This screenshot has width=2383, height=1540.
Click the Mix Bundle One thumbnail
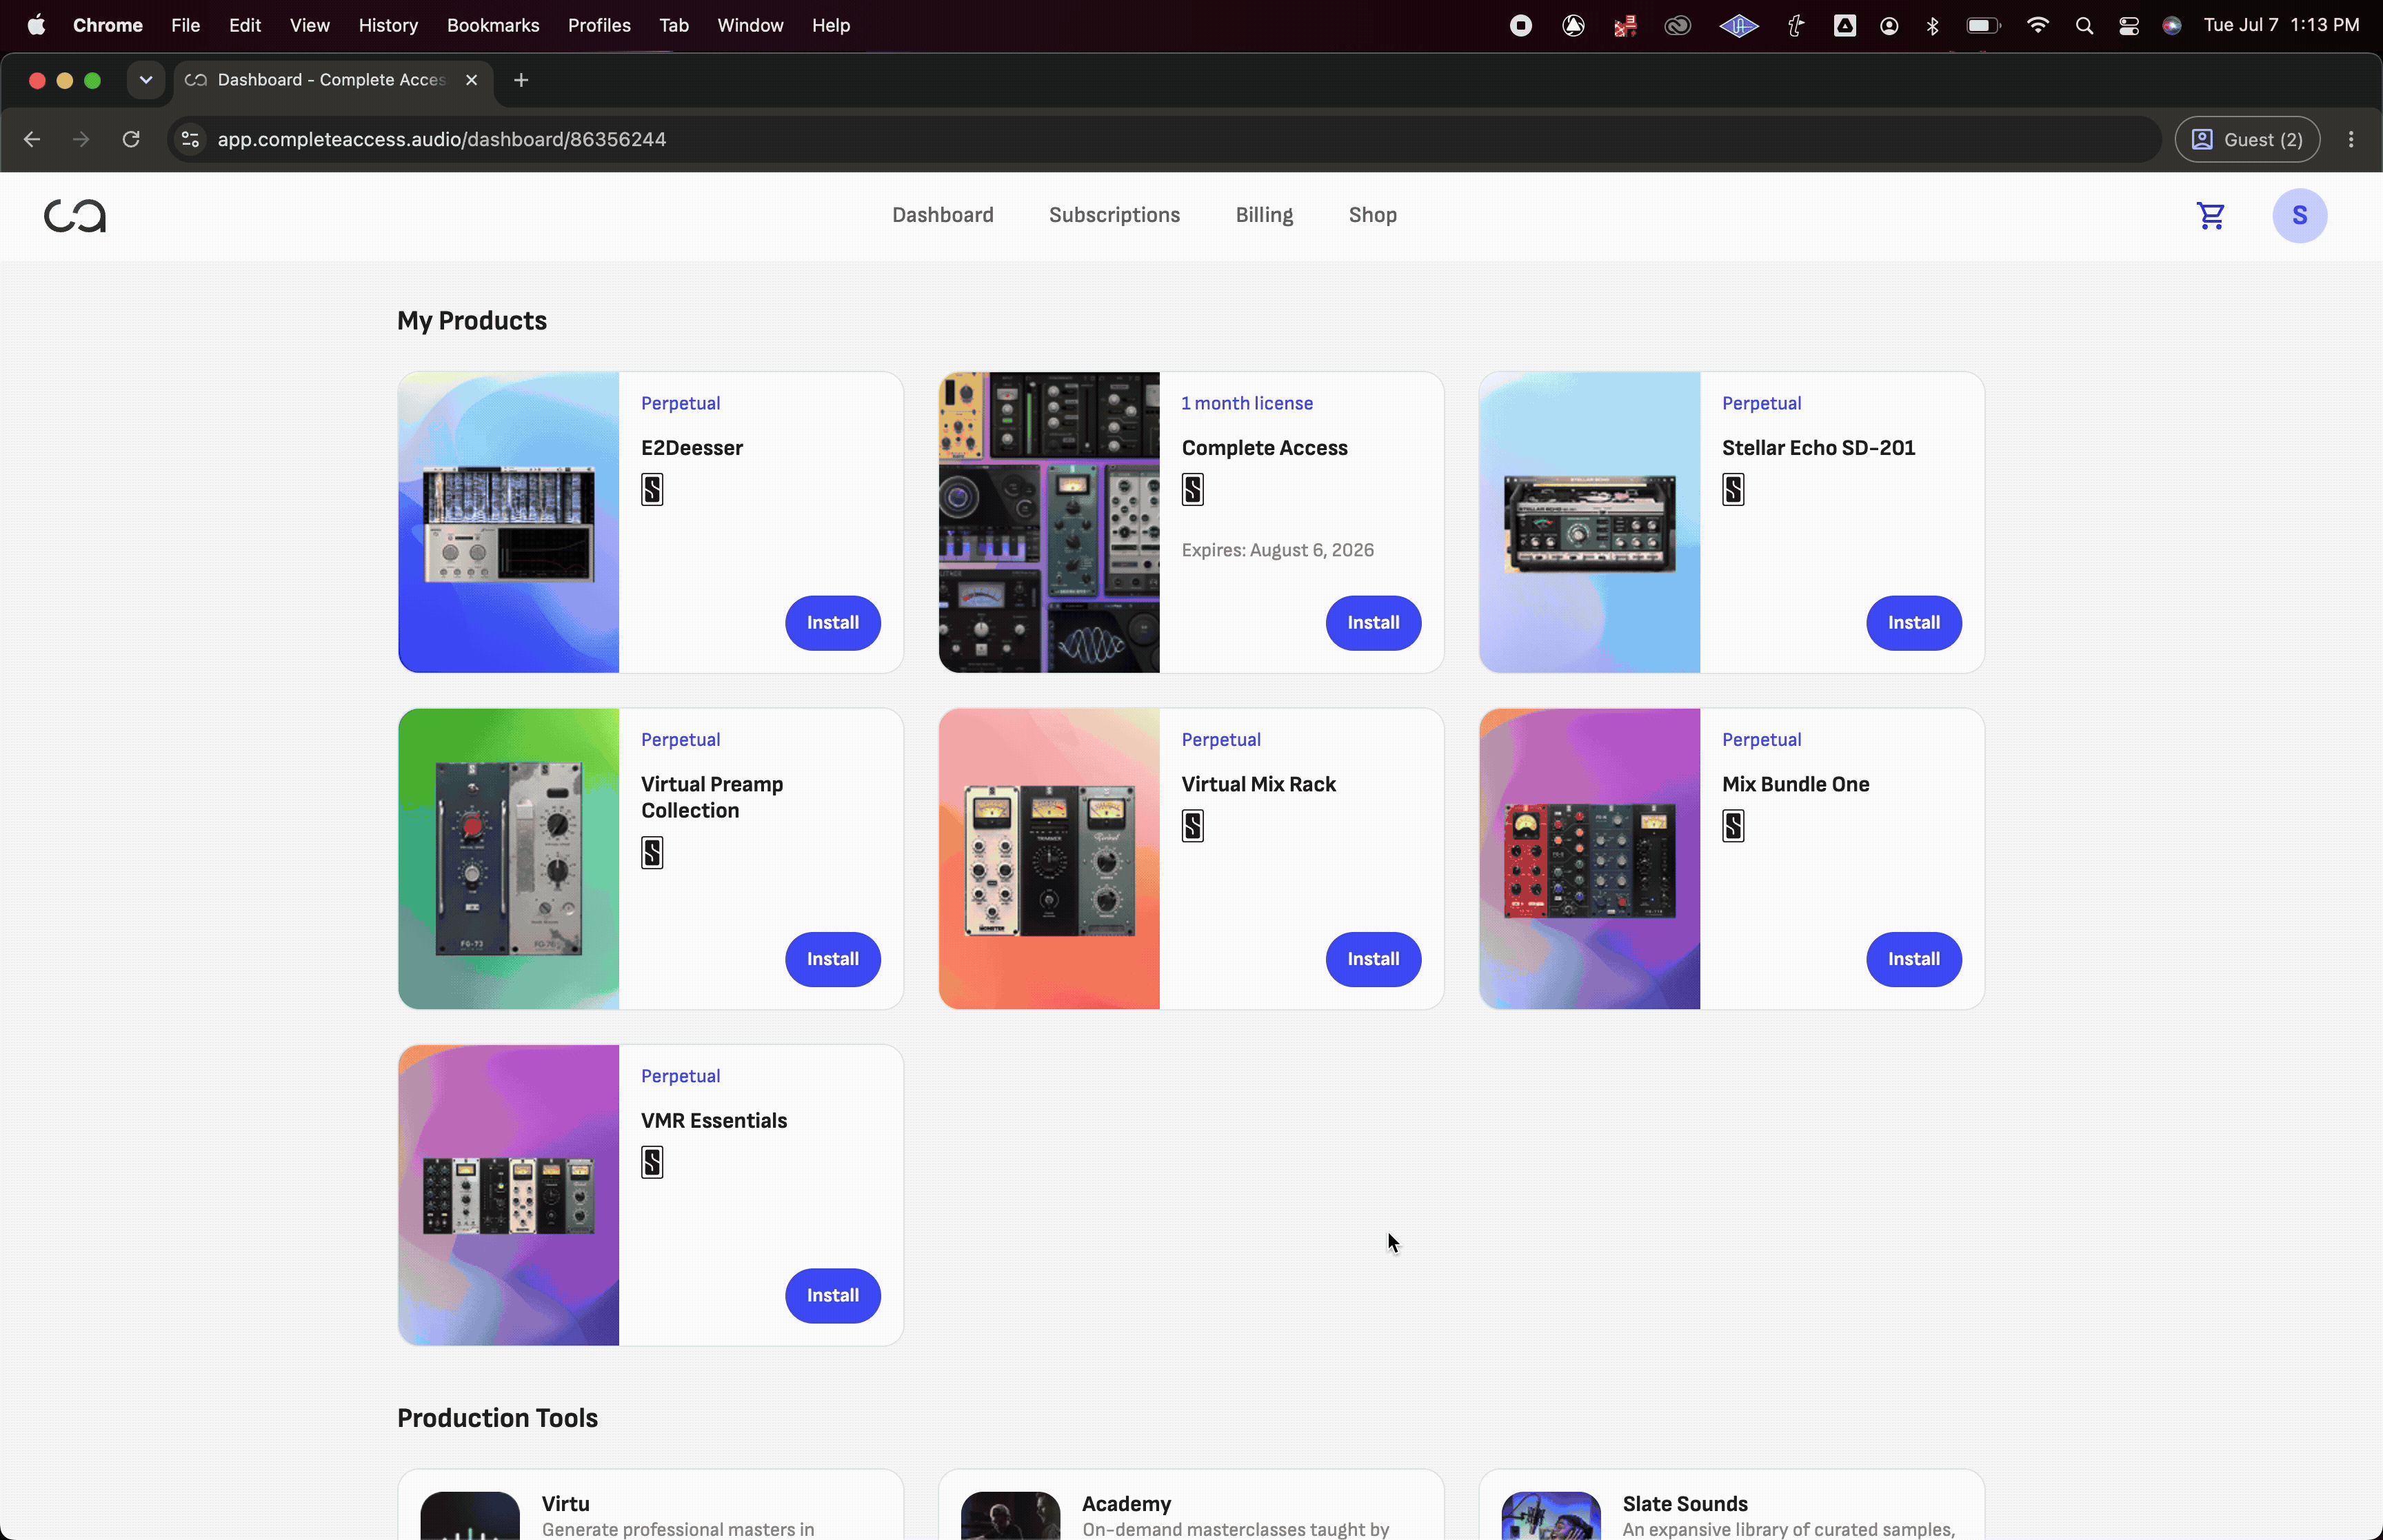1590,859
